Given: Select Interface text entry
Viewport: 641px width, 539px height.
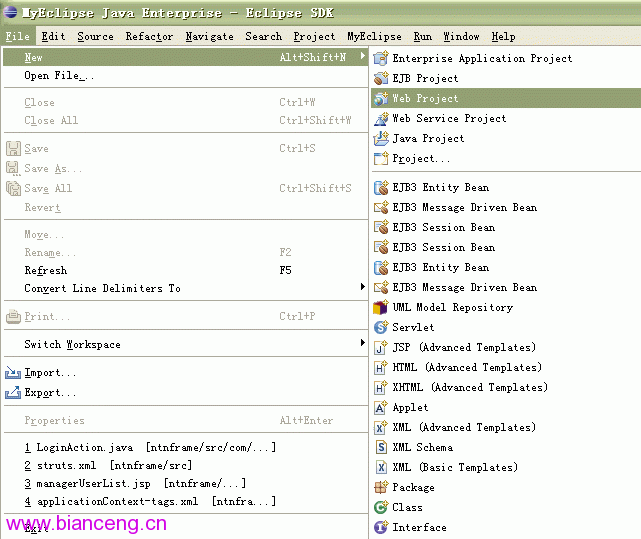Looking at the screenshot, I should pyautogui.click(x=419, y=528).
